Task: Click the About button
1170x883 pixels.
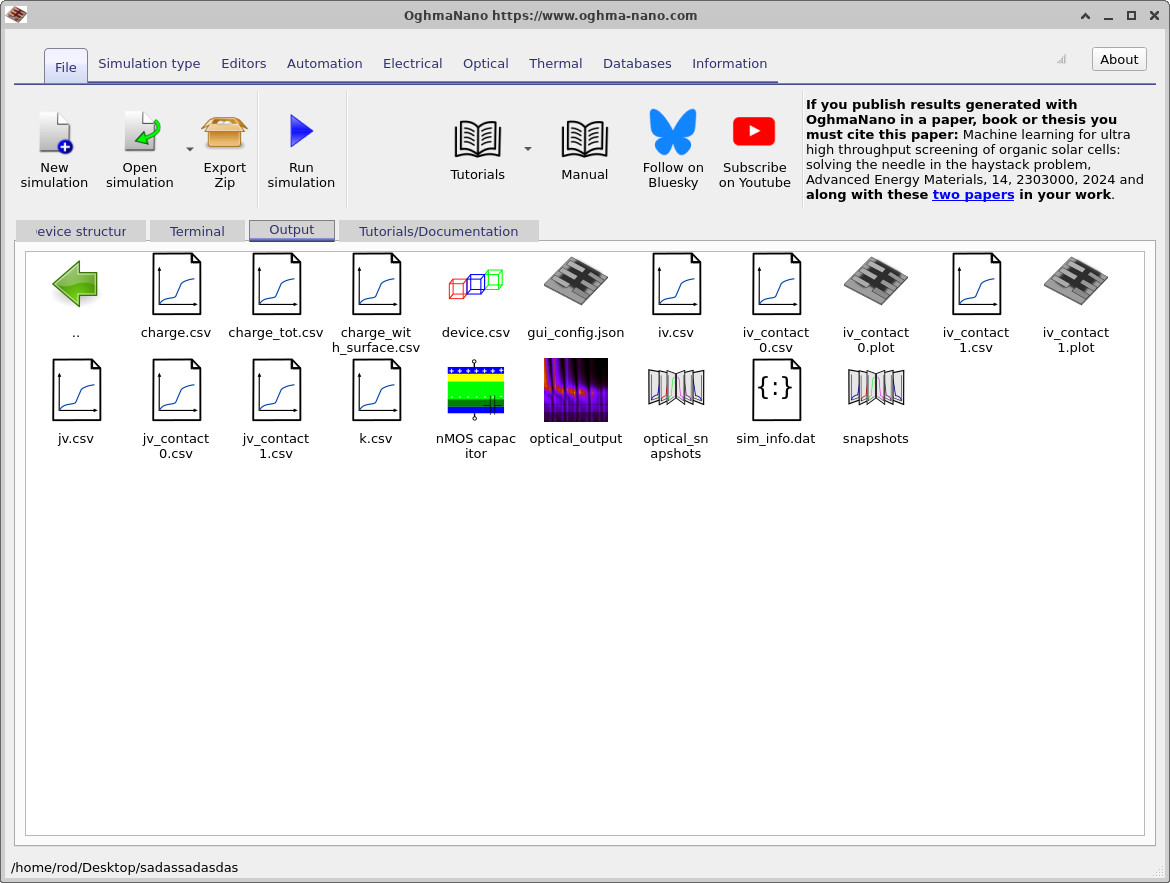Action: [1118, 58]
